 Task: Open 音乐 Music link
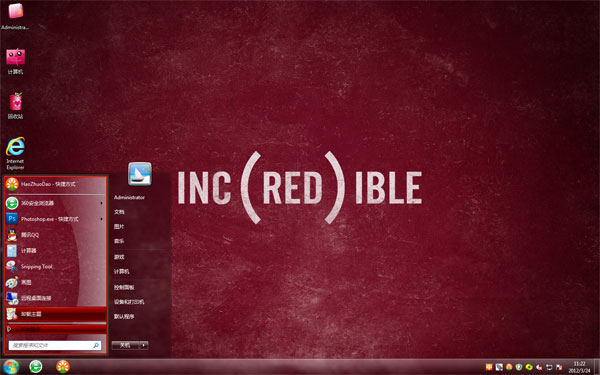click(119, 241)
